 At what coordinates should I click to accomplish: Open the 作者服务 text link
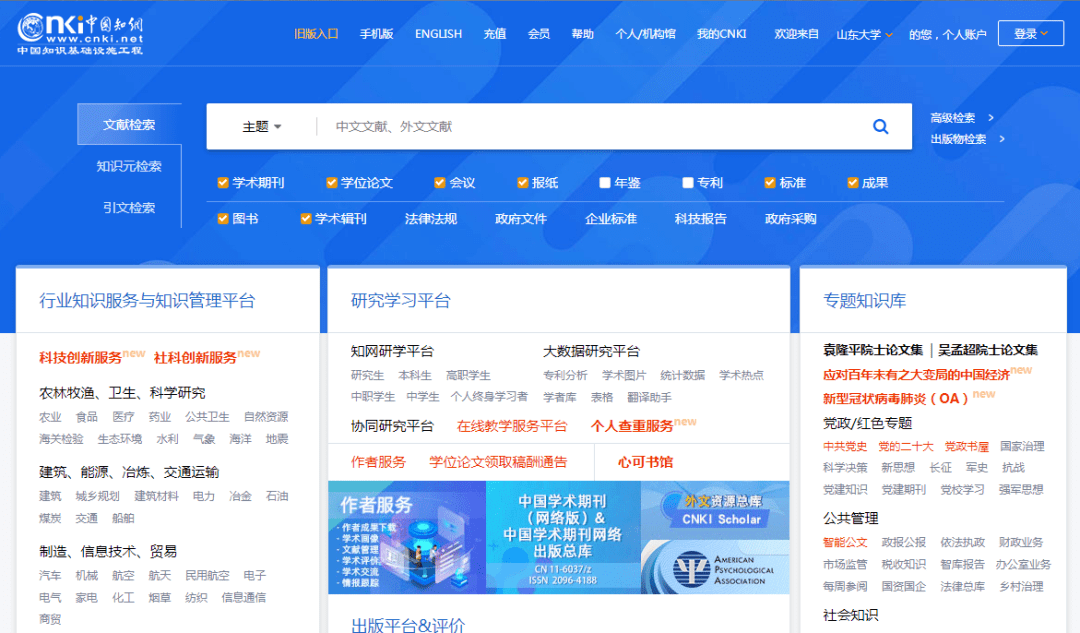pos(378,462)
